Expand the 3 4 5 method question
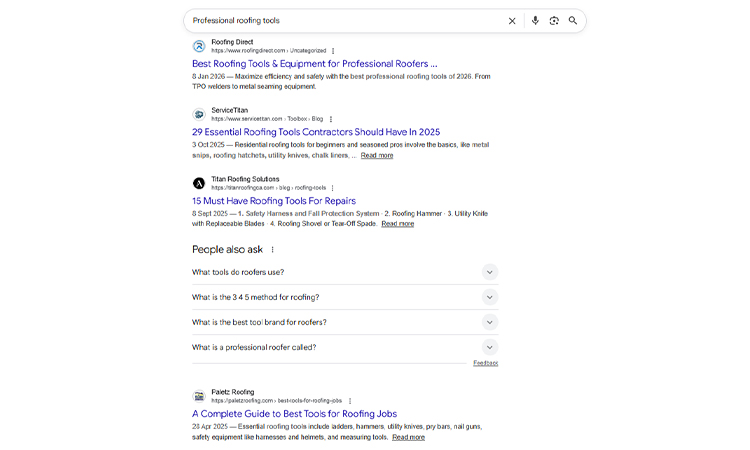This screenshot has height=450, width=750. (x=489, y=297)
